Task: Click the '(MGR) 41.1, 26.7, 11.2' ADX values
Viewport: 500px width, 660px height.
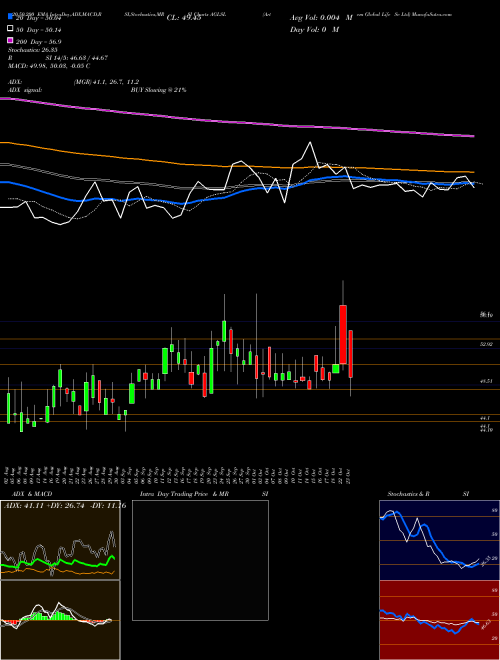Action: coord(106,82)
